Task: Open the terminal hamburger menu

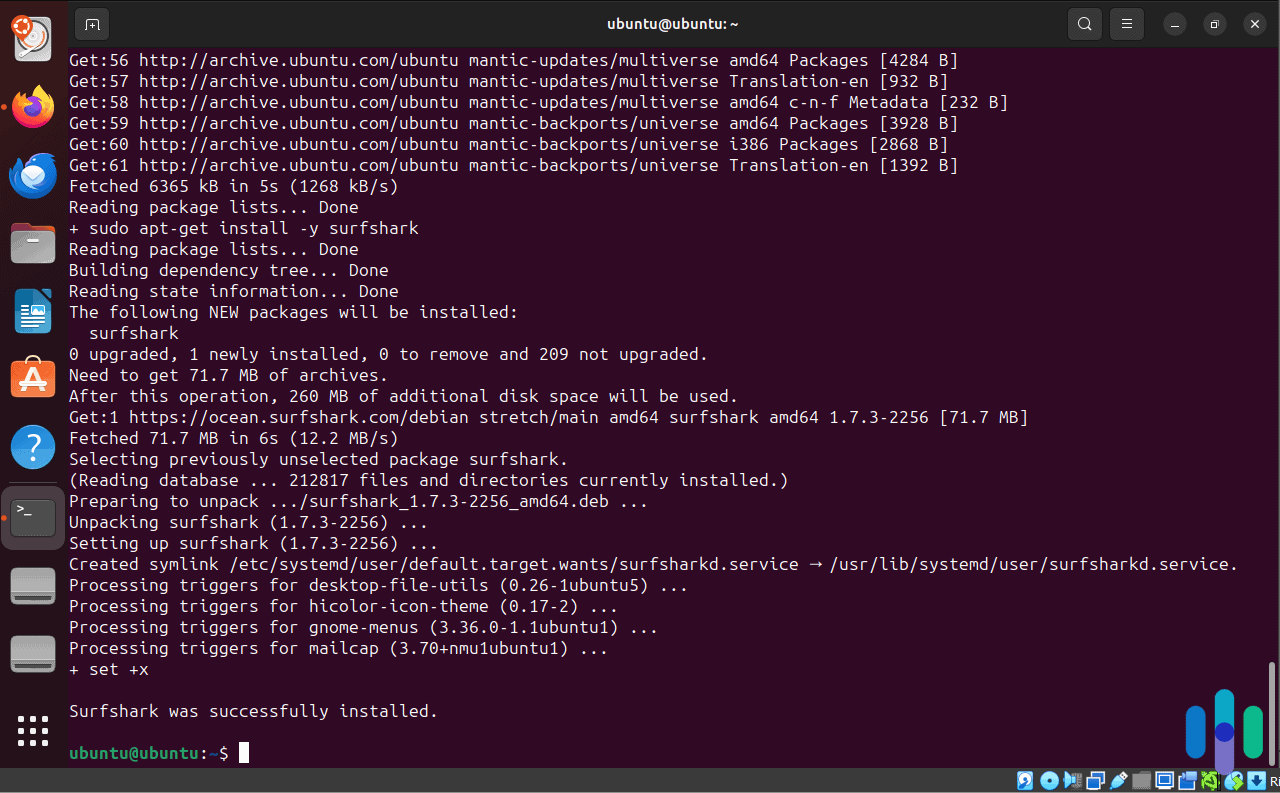Action: 1127,23
